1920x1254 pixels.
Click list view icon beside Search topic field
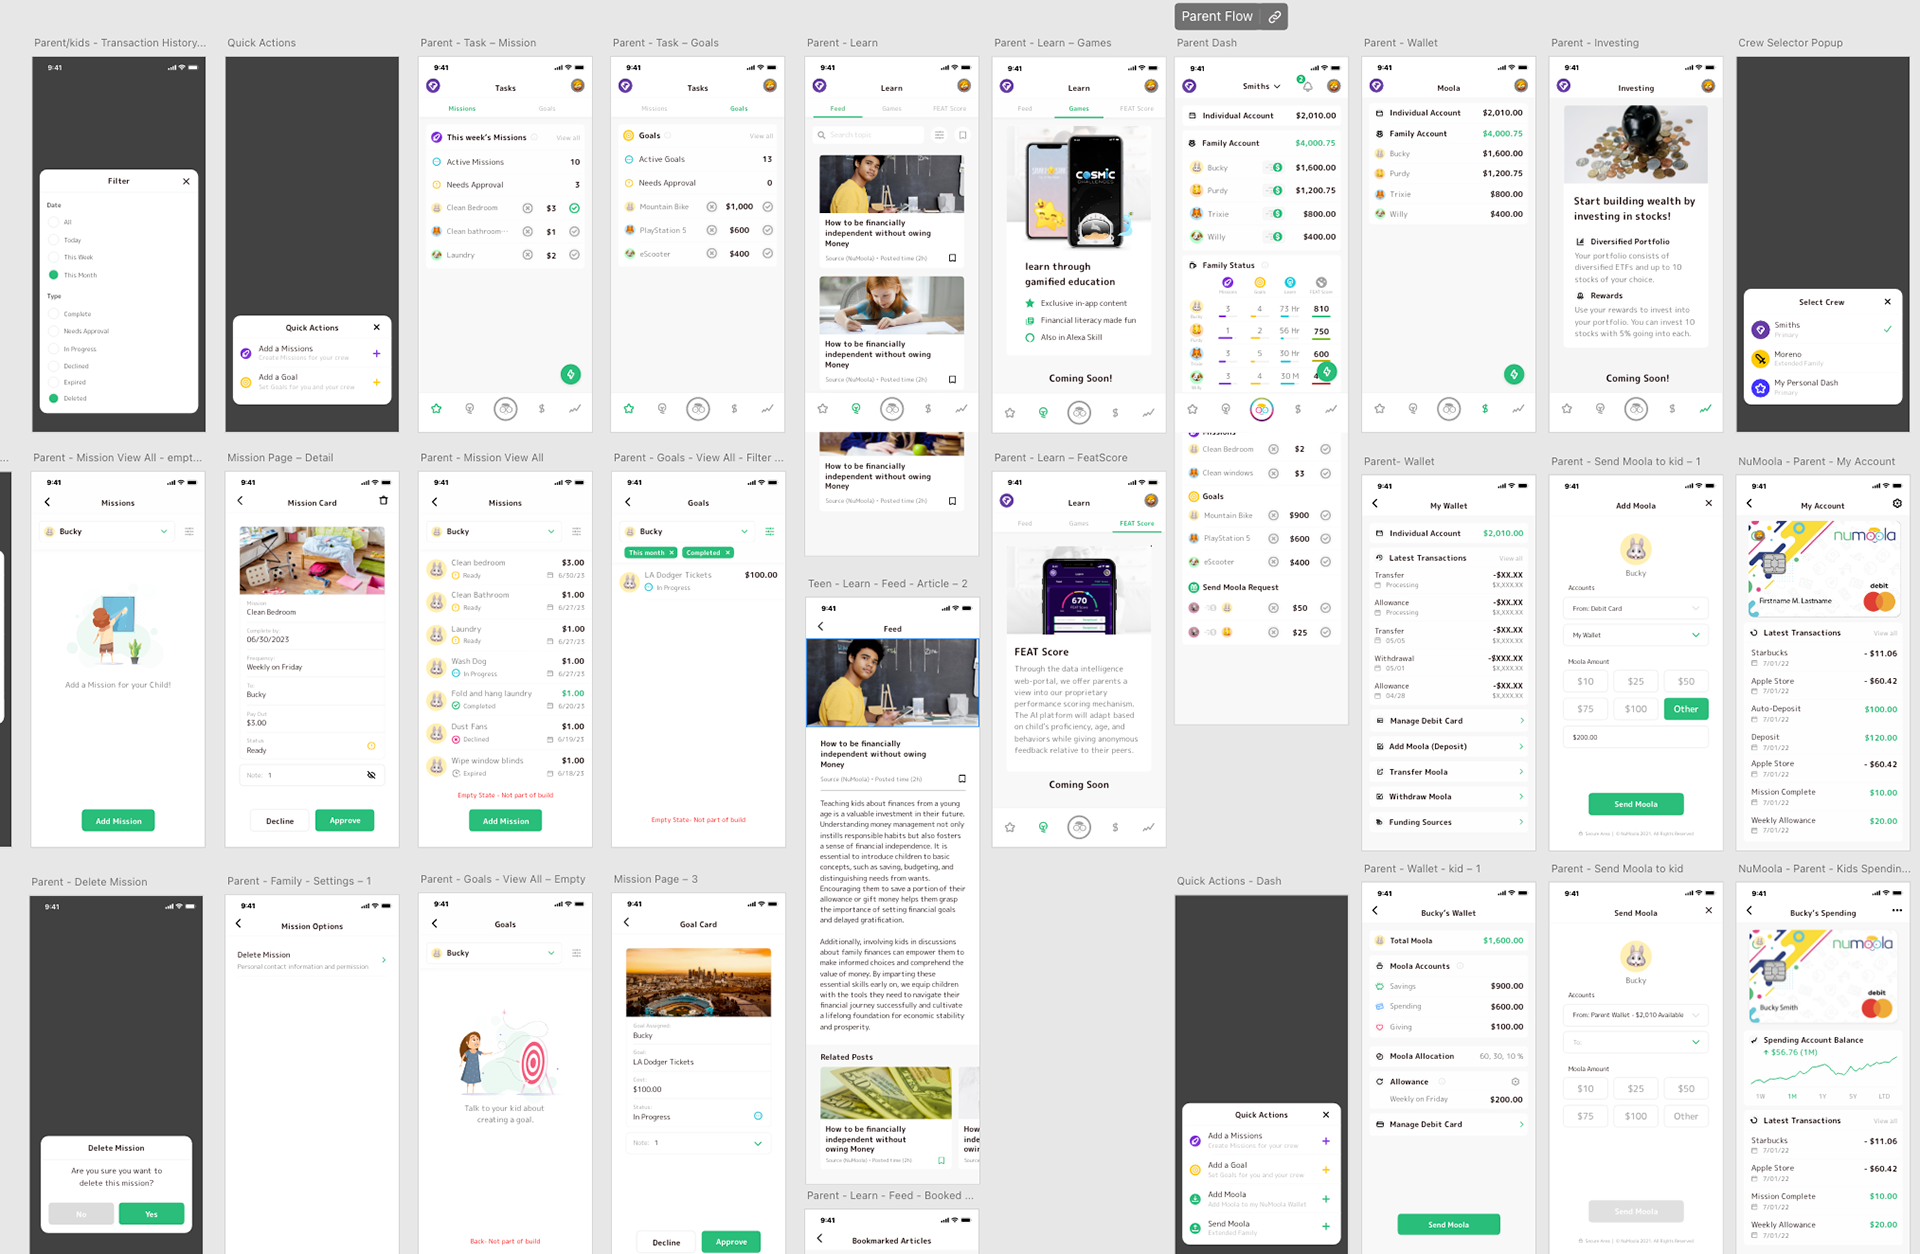click(x=939, y=135)
